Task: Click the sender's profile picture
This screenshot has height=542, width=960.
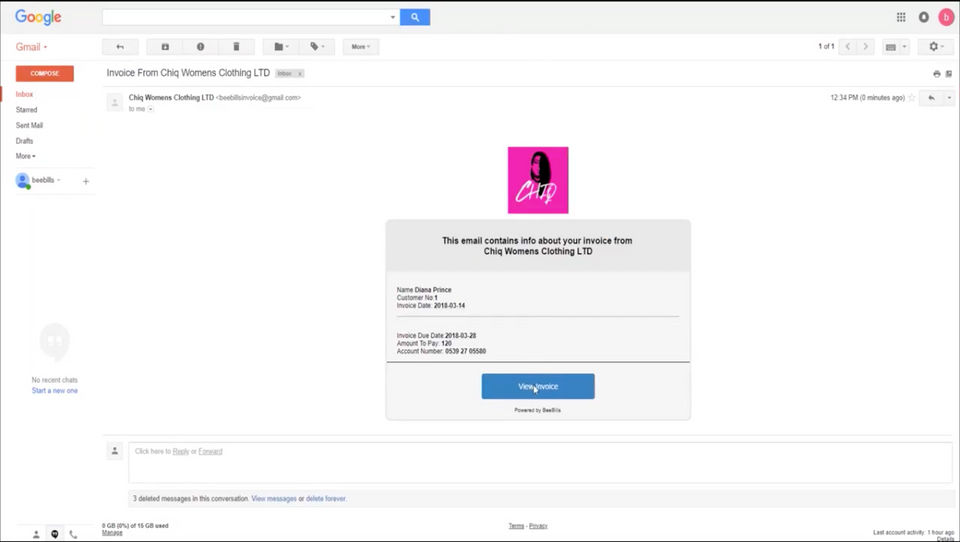Action: coord(114,102)
